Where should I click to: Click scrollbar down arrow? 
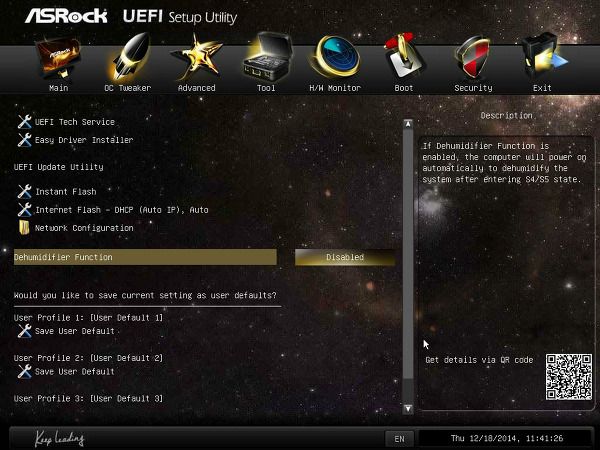[408, 408]
